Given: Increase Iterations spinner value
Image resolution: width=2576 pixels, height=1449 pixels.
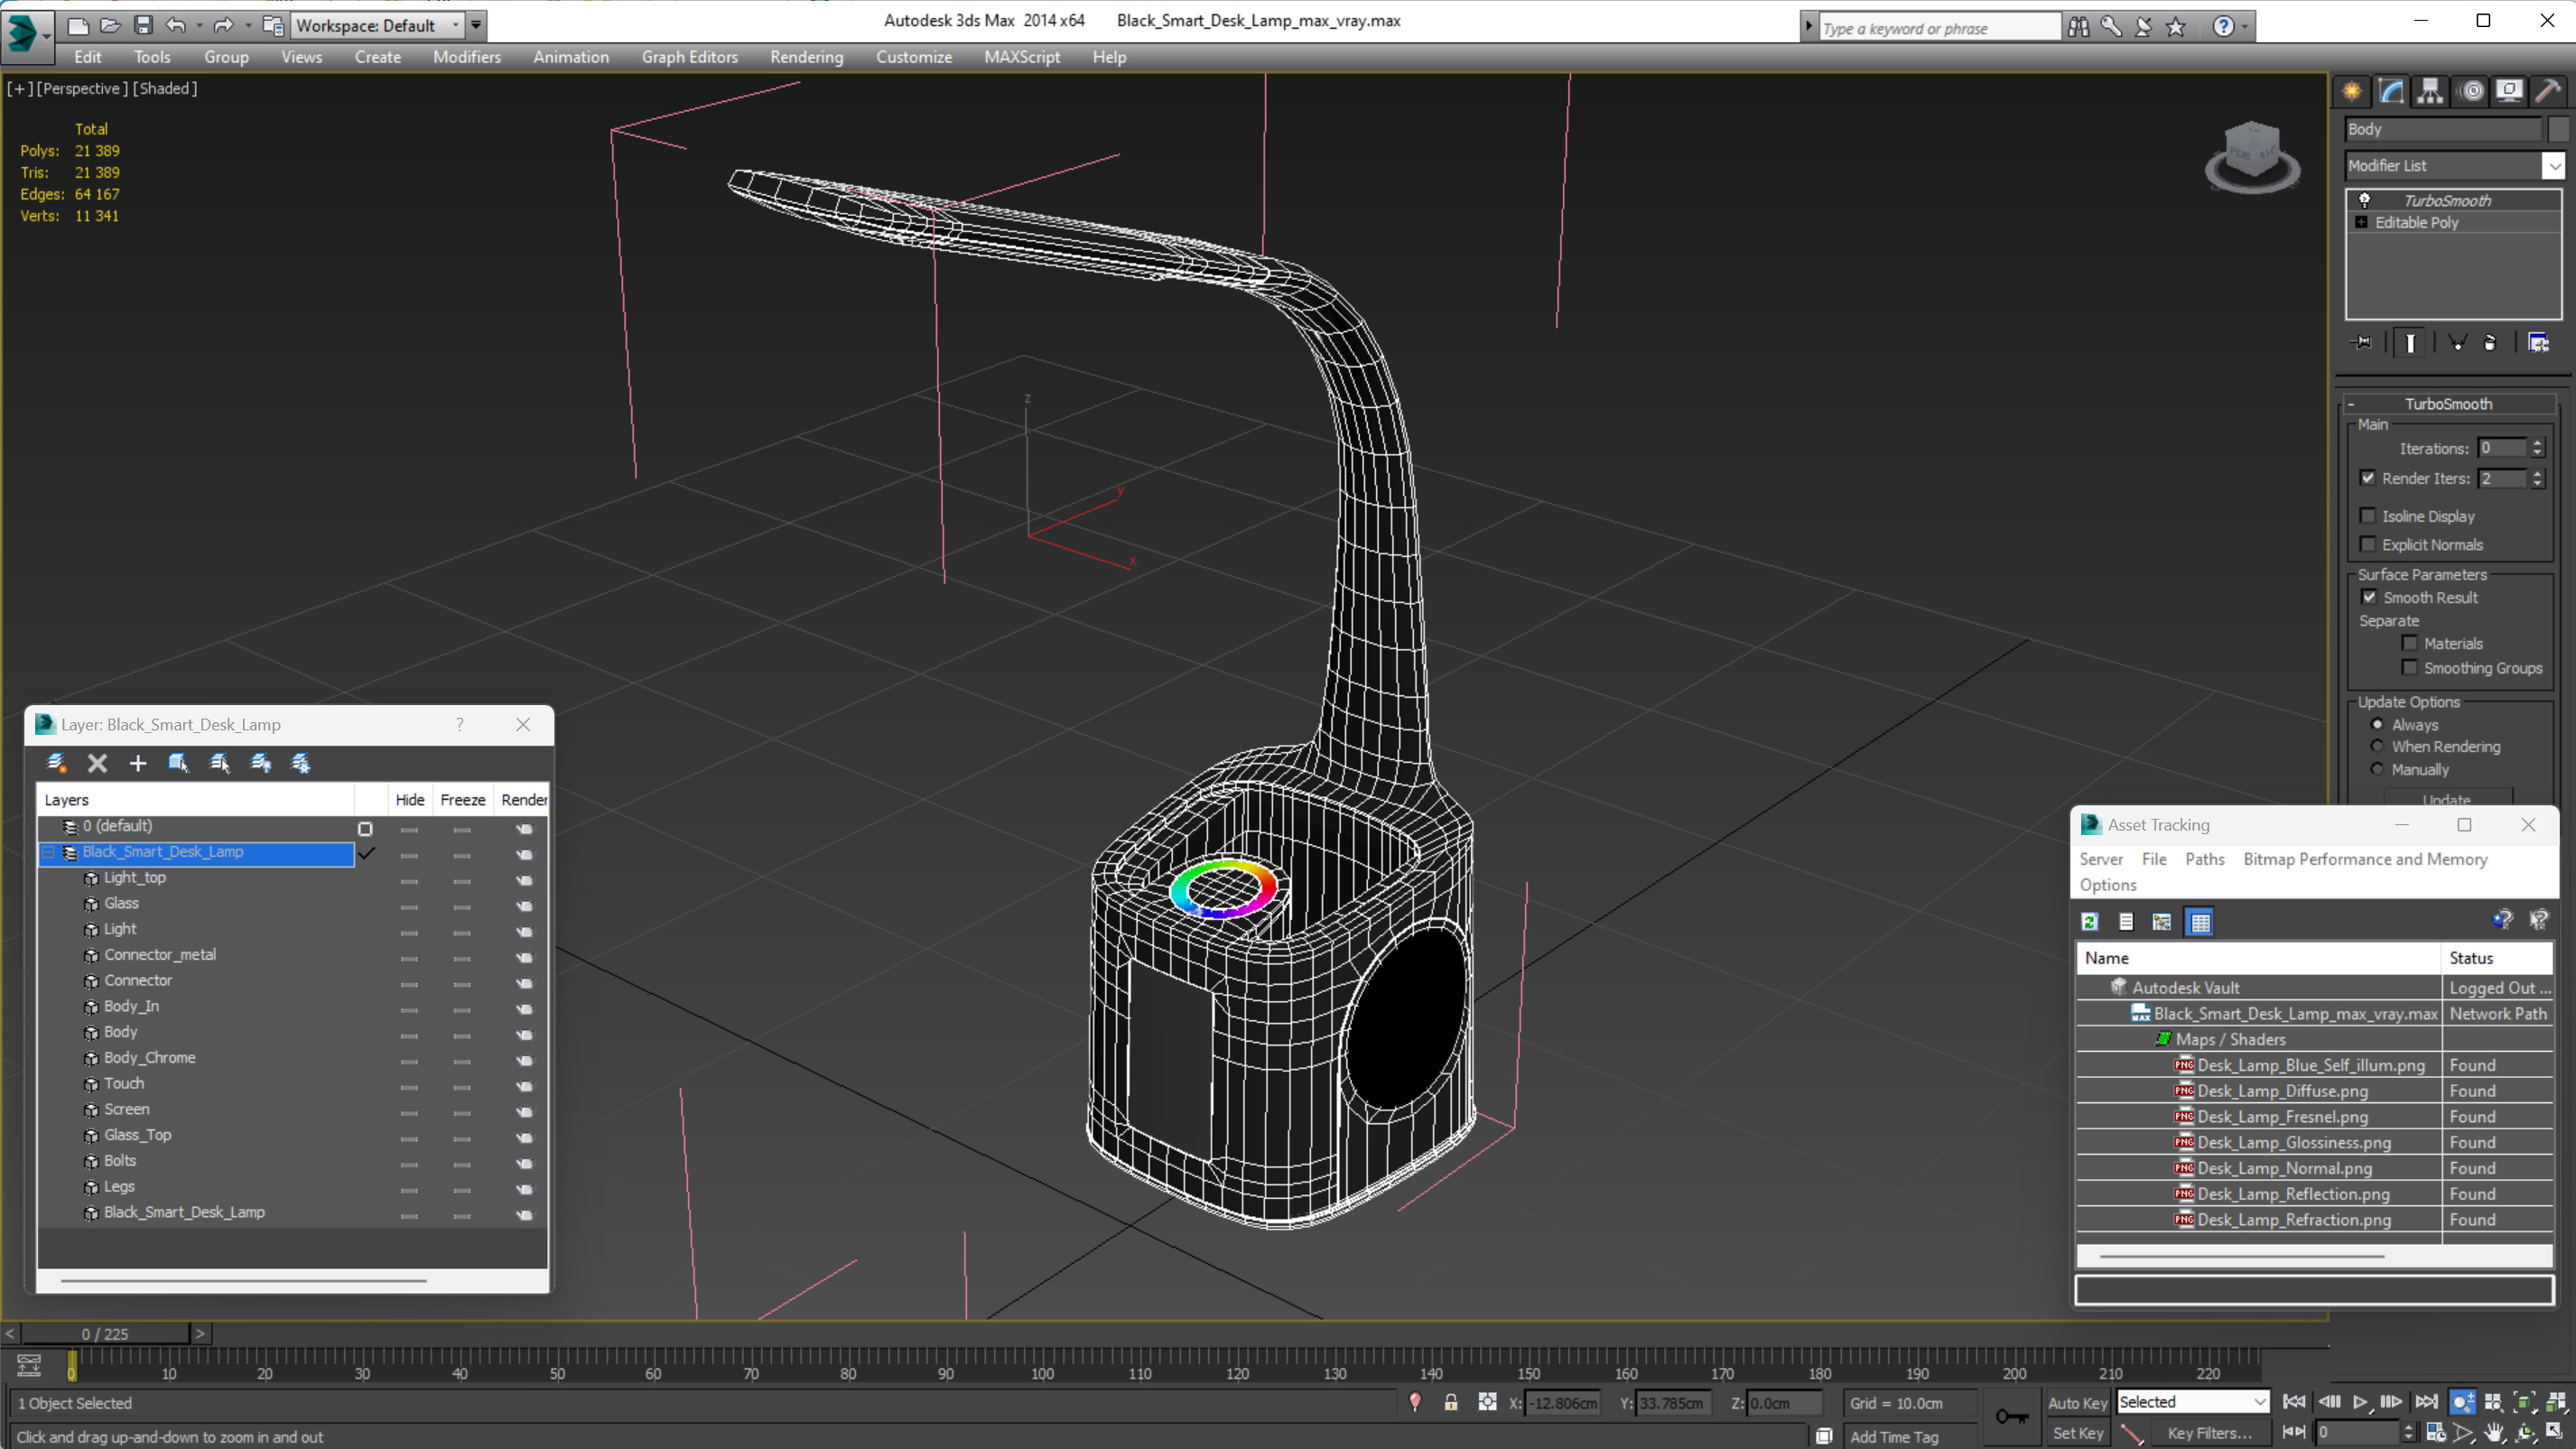Looking at the screenshot, I should (x=2537, y=443).
